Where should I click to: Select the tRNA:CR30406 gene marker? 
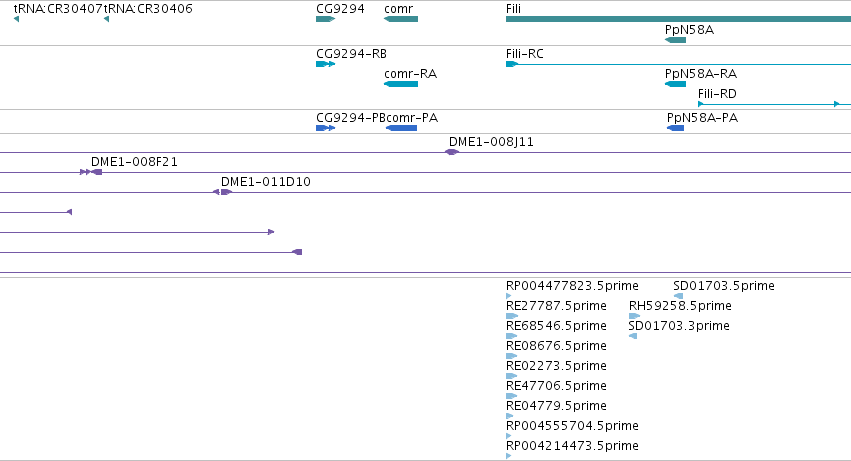[x=106, y=19]
